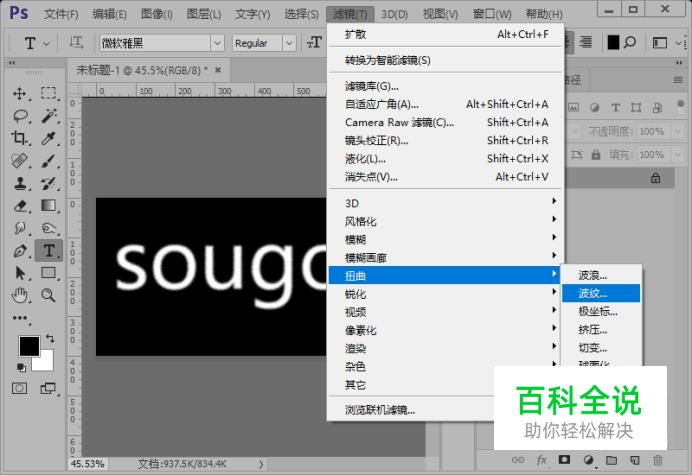Choose 液化(L)... from the filter menu
The image size is (692, 475).
[x=446, y=158]
